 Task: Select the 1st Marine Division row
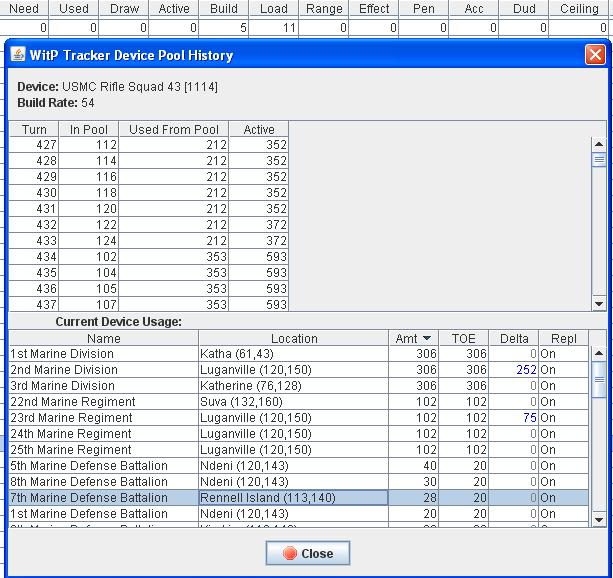click(x=299, y=354)
